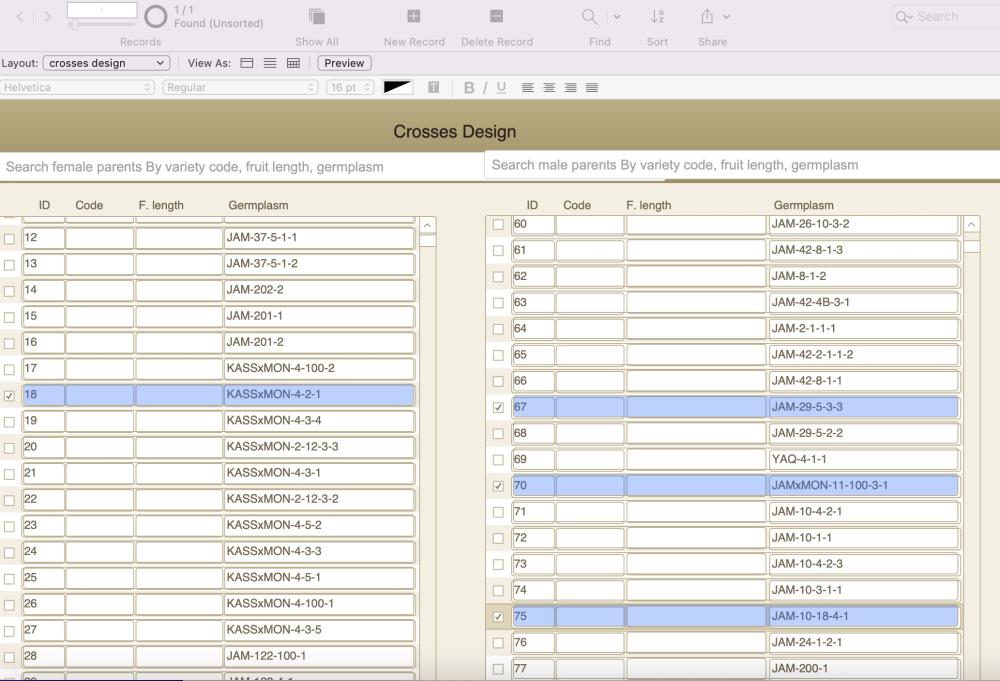Image resolution: width=1000 pixels, height=681 pixels.
Task: Click the Sort A-Z icon
Action: pyautogui.click(x=657, y=17)
